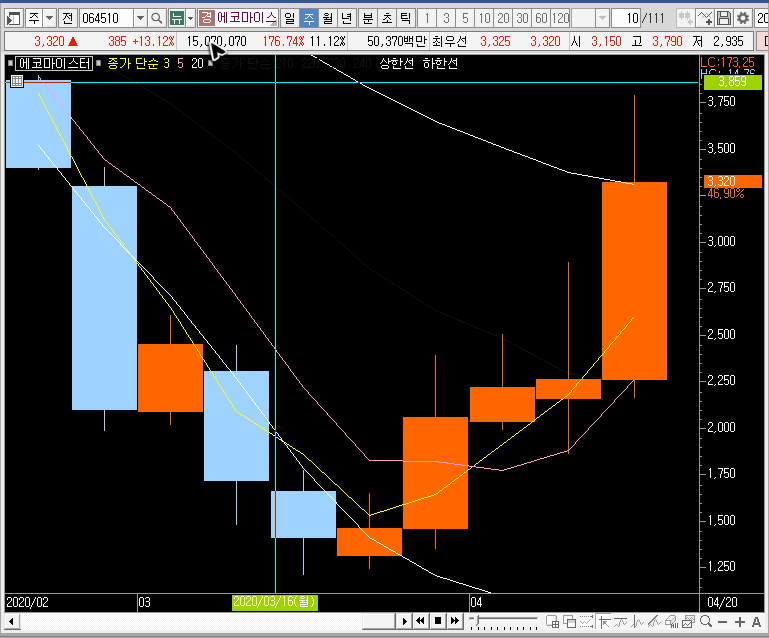Click the crosshair cursor tool icon
Viewport: 769px width, 638px height.
(x=604, y=622)
